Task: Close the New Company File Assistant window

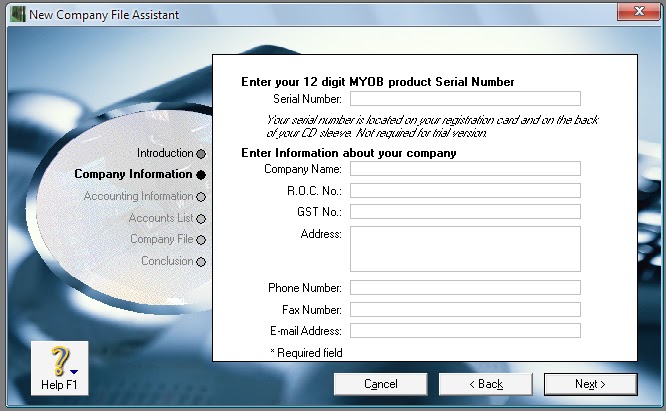Action: tap(638, 11)
